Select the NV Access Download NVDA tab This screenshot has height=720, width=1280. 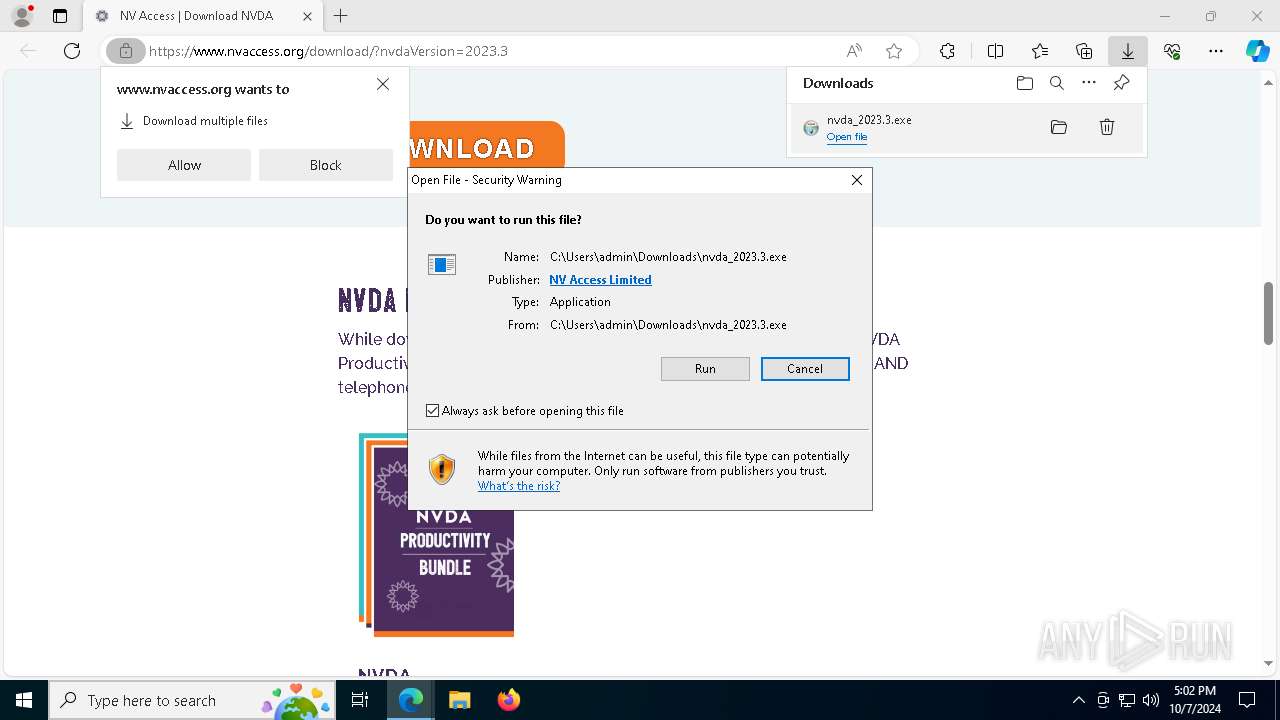tap(203, 16)
